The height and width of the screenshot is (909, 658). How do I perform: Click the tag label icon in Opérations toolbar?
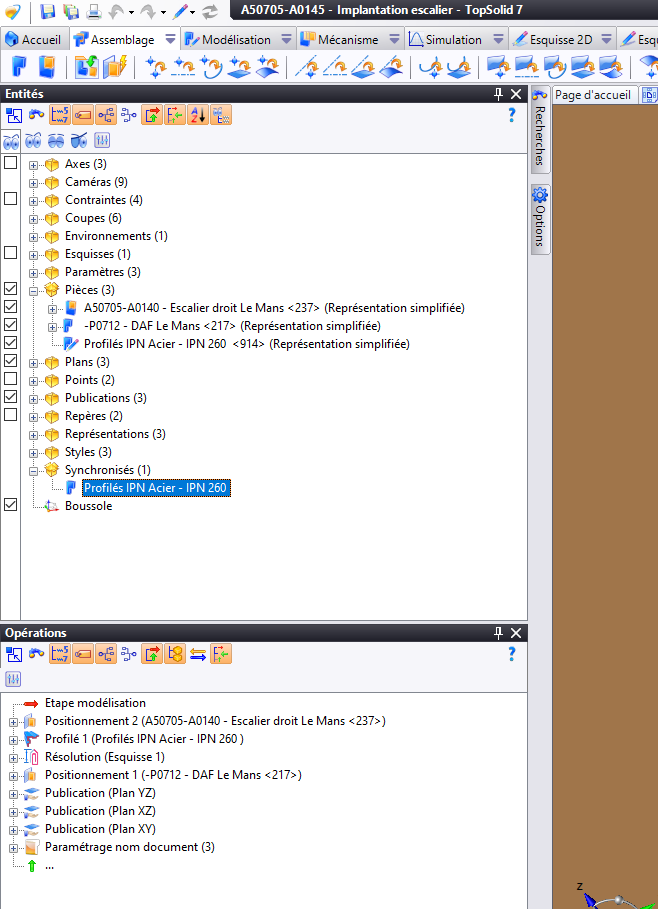coord(83,654)
